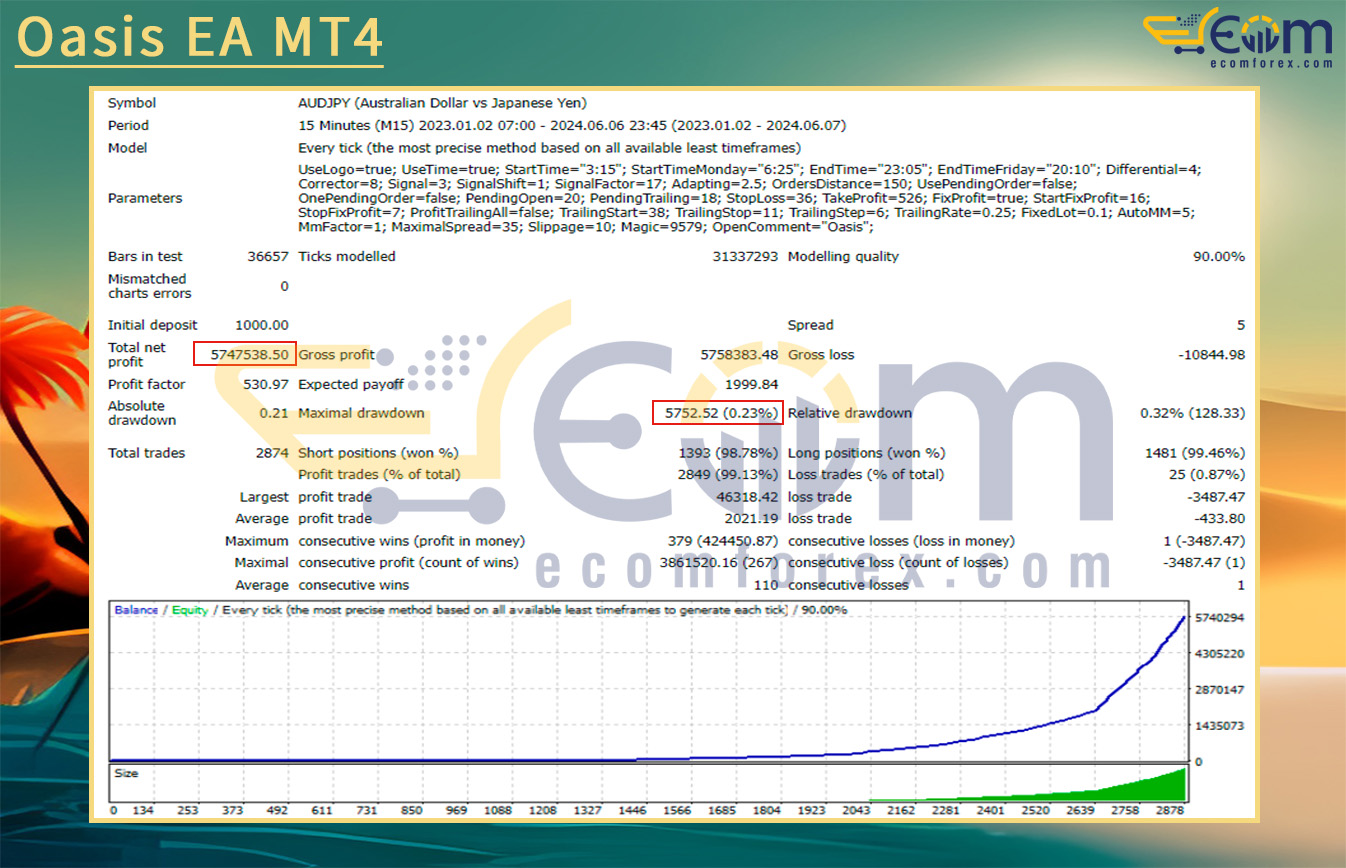The width and height of the screenshot is (1346, 868).
Task: Click the Modelling quality 90.00% value
Action: tap(1218, 257)
